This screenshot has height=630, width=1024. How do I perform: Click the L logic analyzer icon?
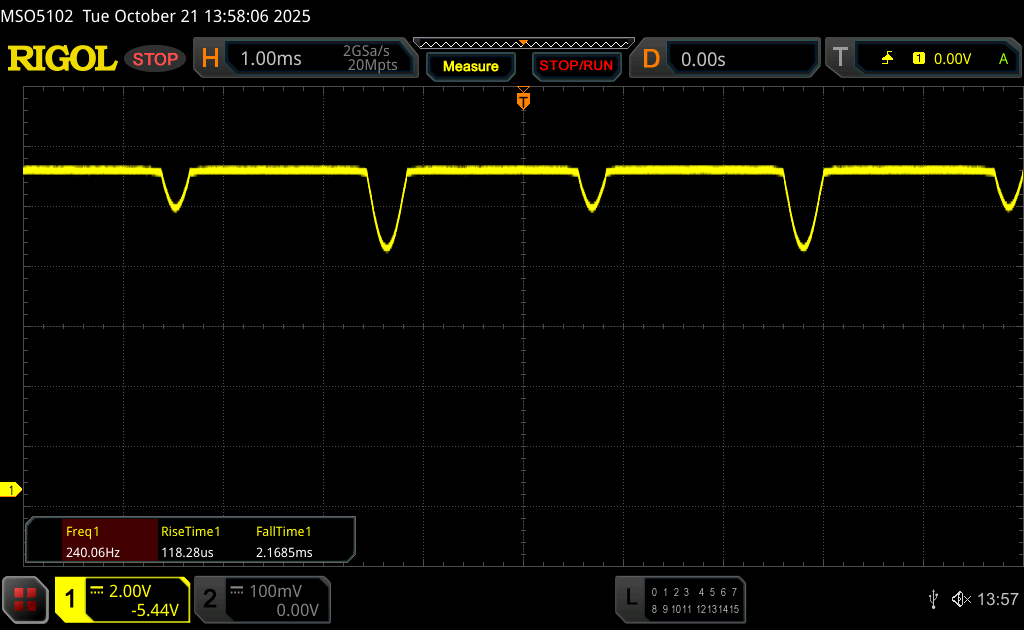(x=630, y=598)
